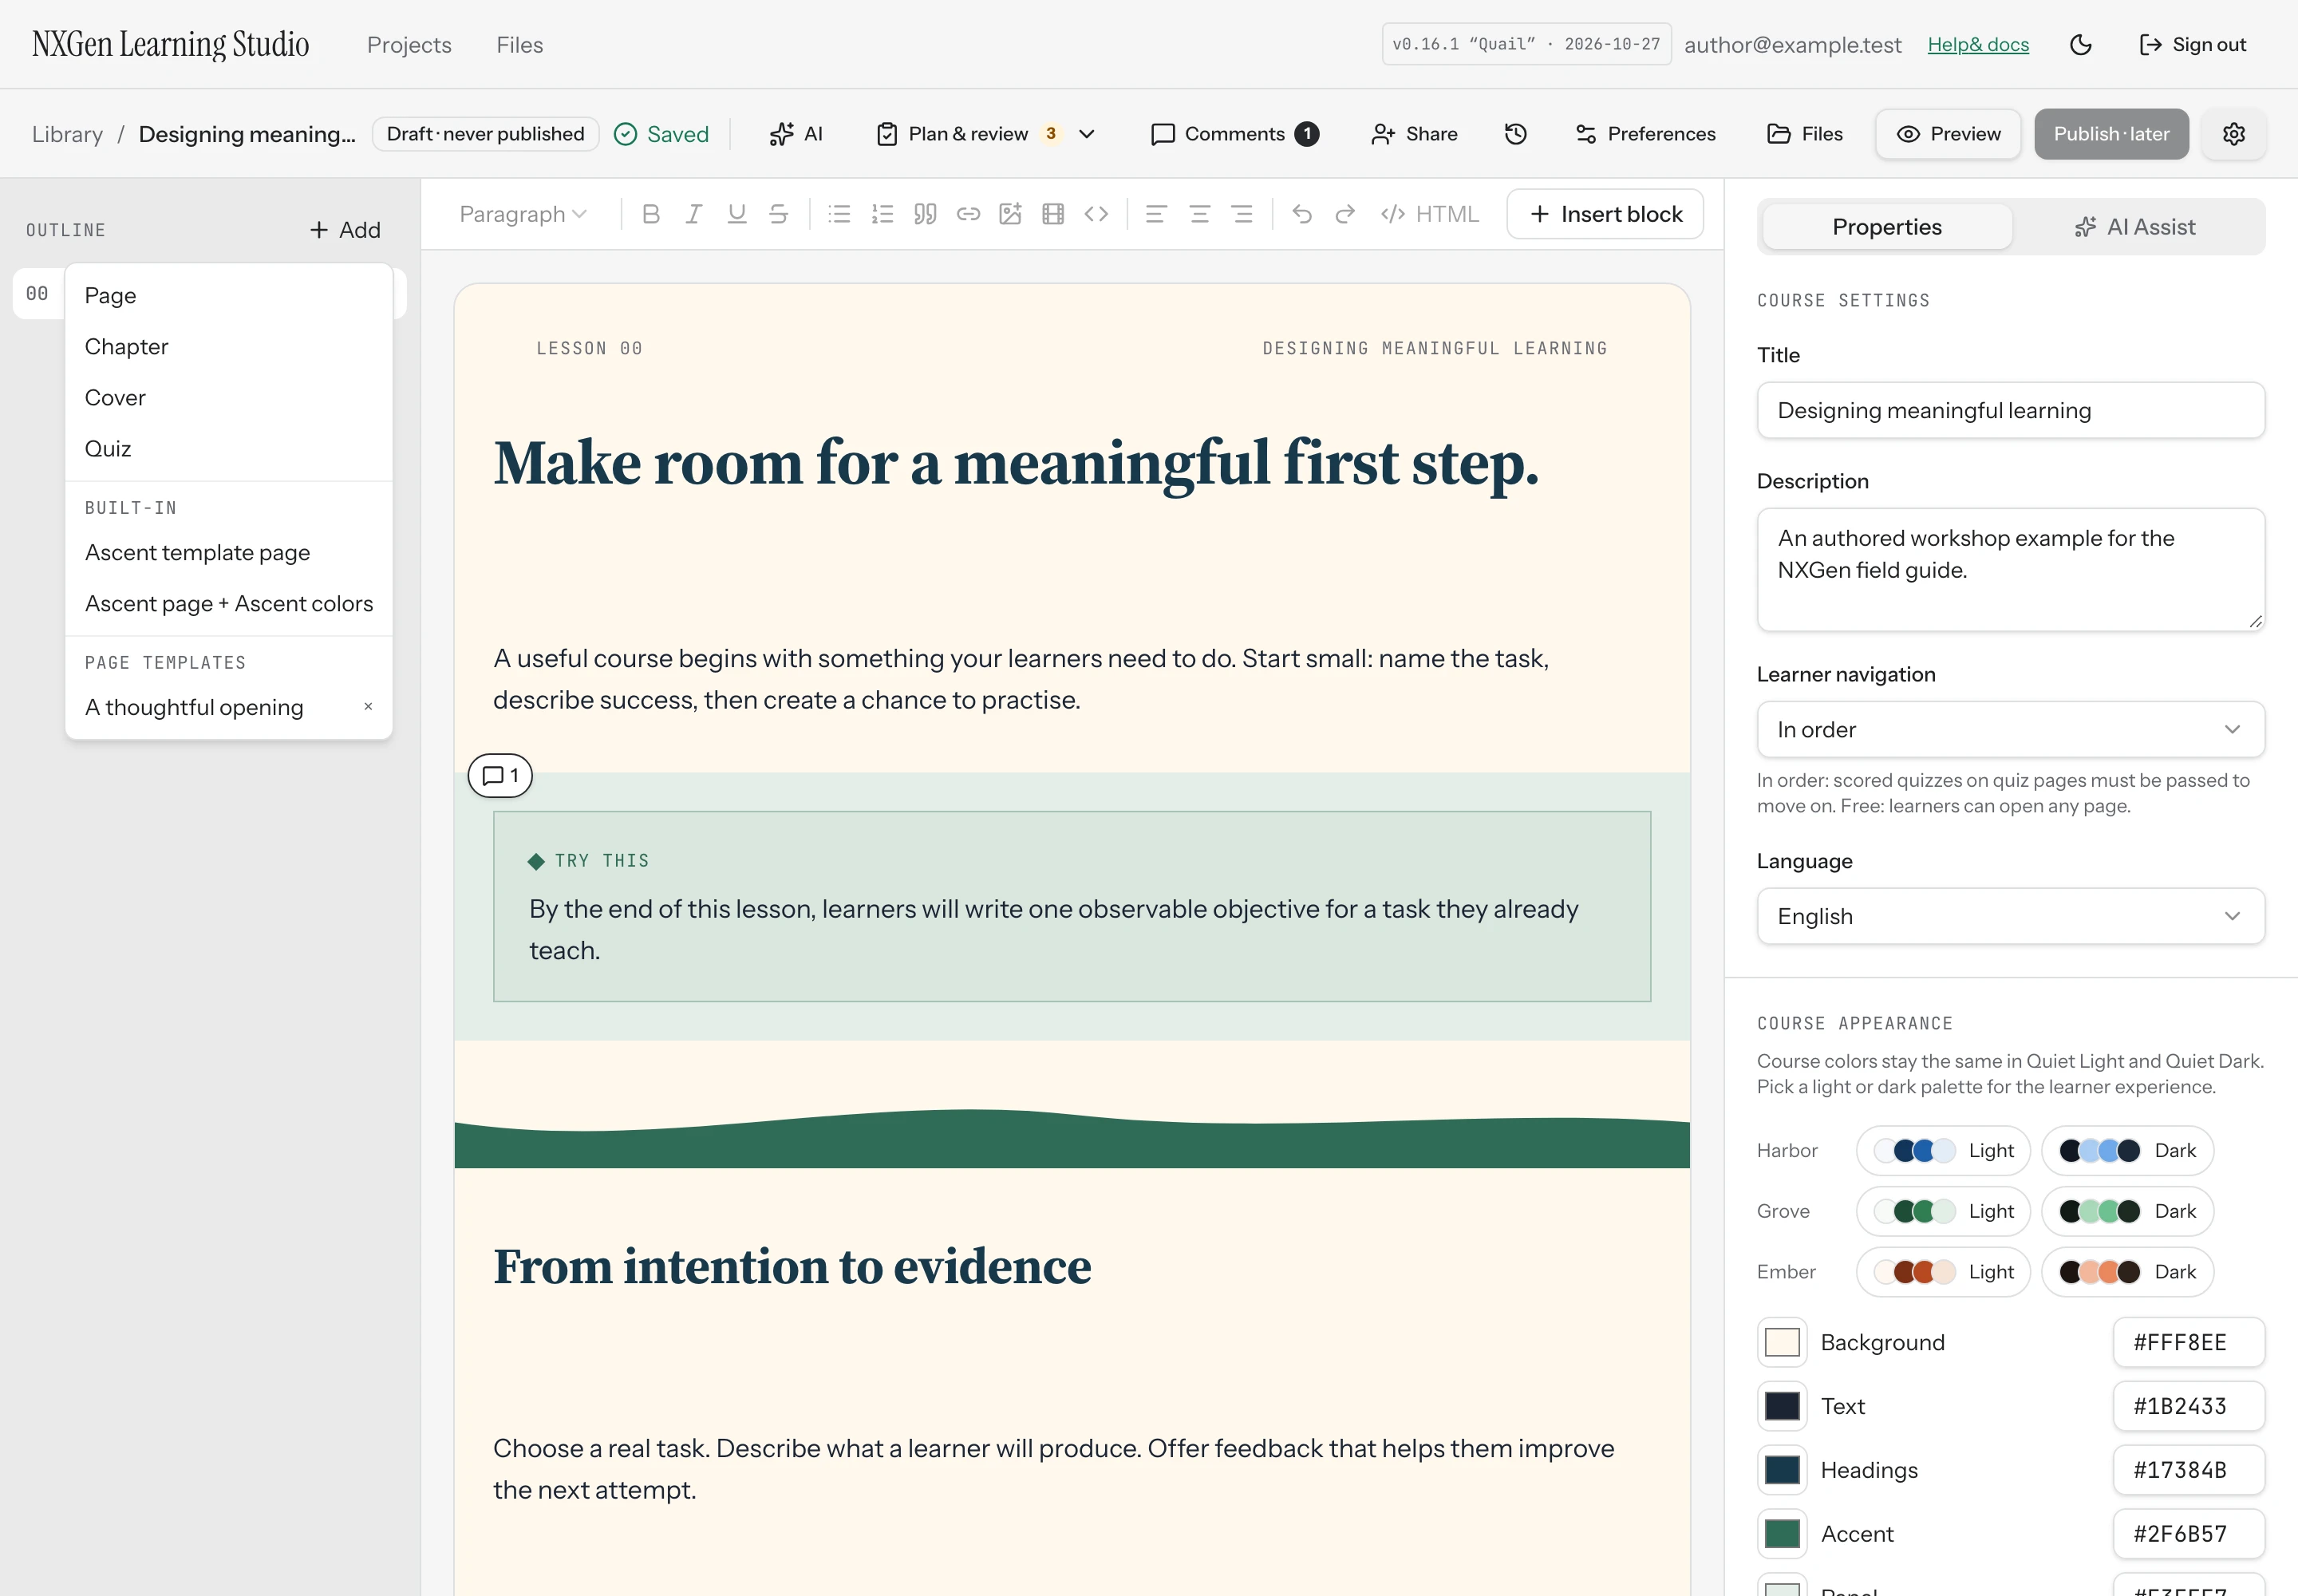Apply underline formatting
Image resolution: width=2298 pixels, height=1596 pixels.
tap(737, 214)
